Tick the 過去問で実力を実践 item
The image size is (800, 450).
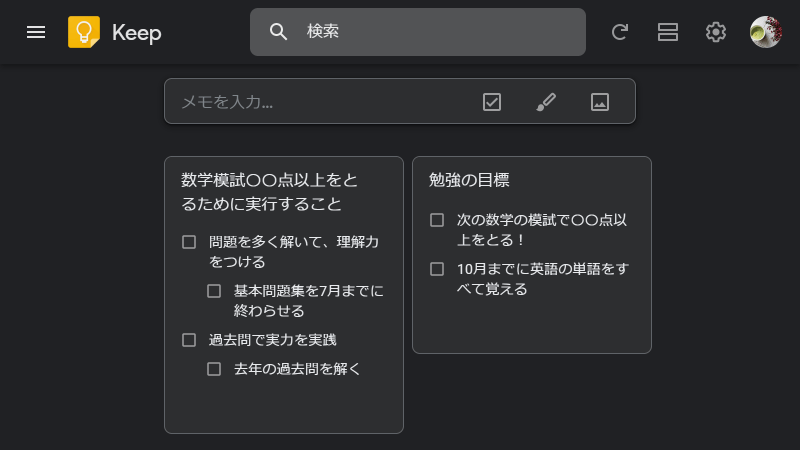189,340
